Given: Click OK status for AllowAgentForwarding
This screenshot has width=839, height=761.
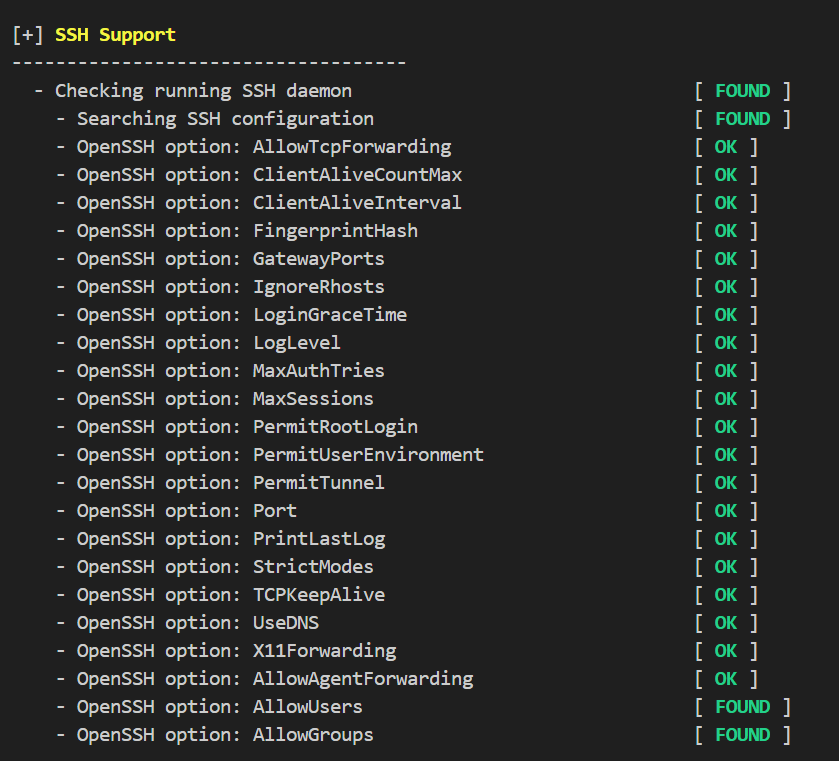Looking at the screenshot, I should click(726, 679).
